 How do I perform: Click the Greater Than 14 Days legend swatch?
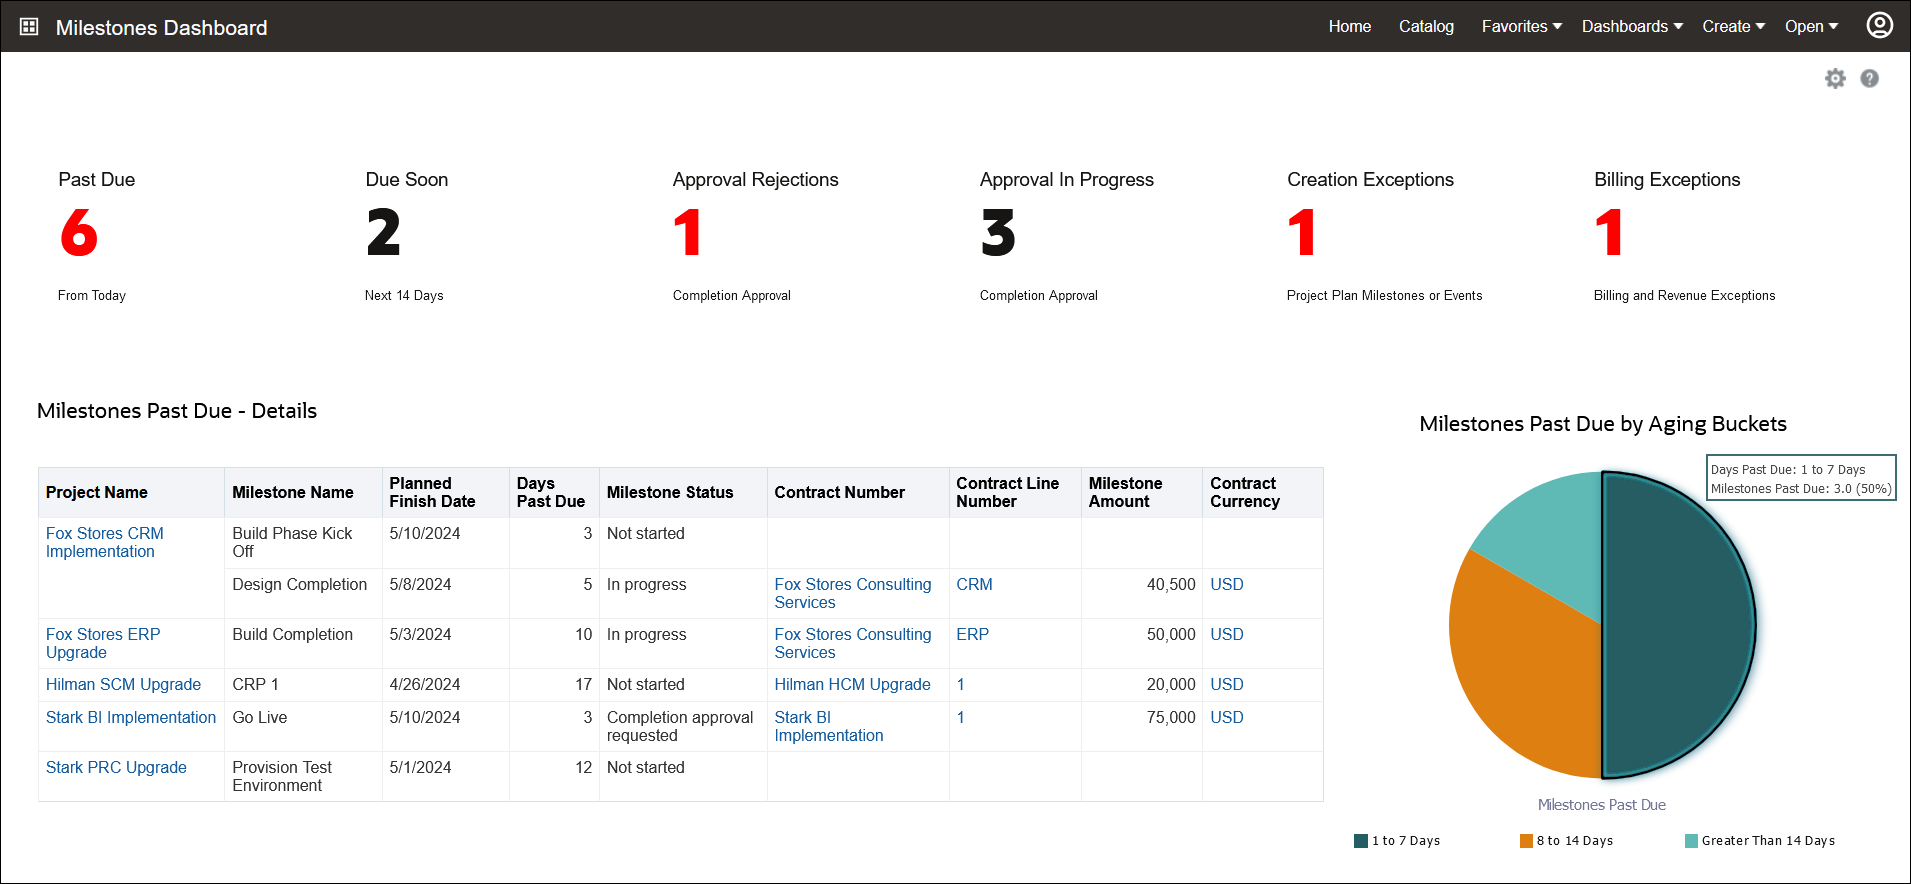pos(1691,841)
